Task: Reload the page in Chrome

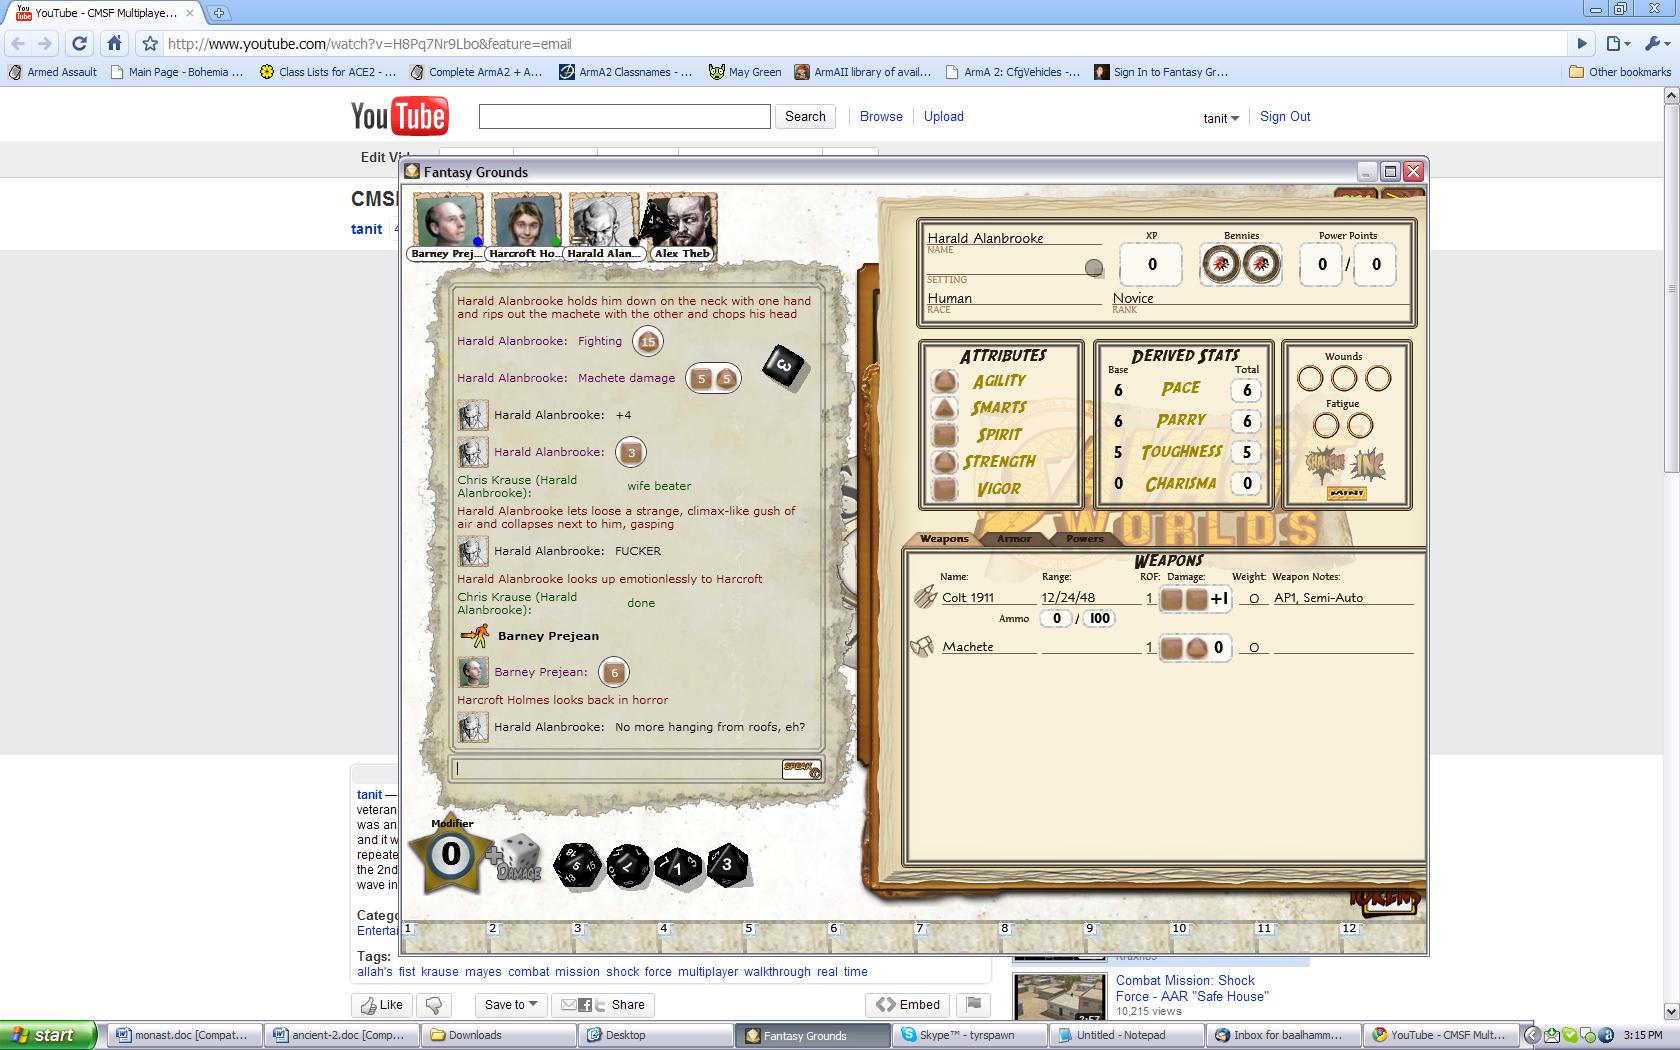Action: point(80,43)
